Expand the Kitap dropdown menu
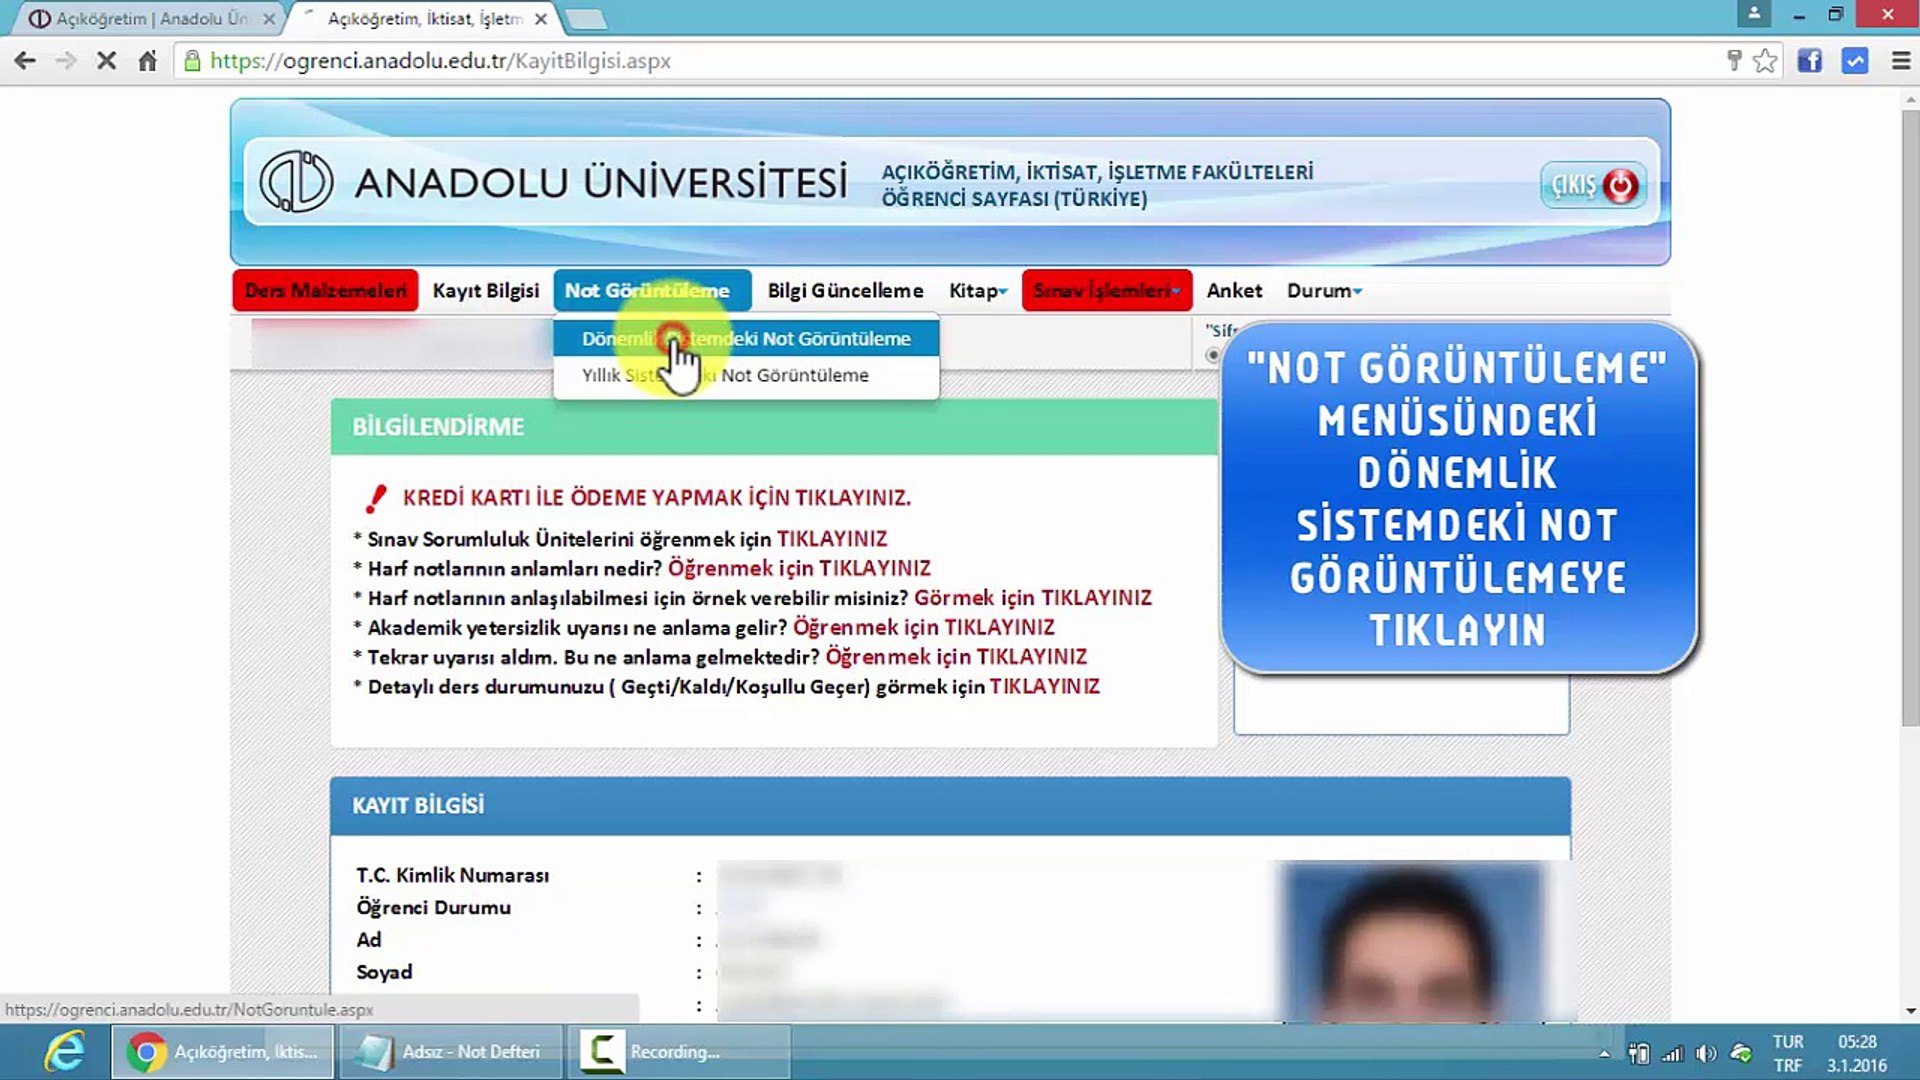Image resolution: width=1920 pixels, height=1080 pixels. [977, 291]
